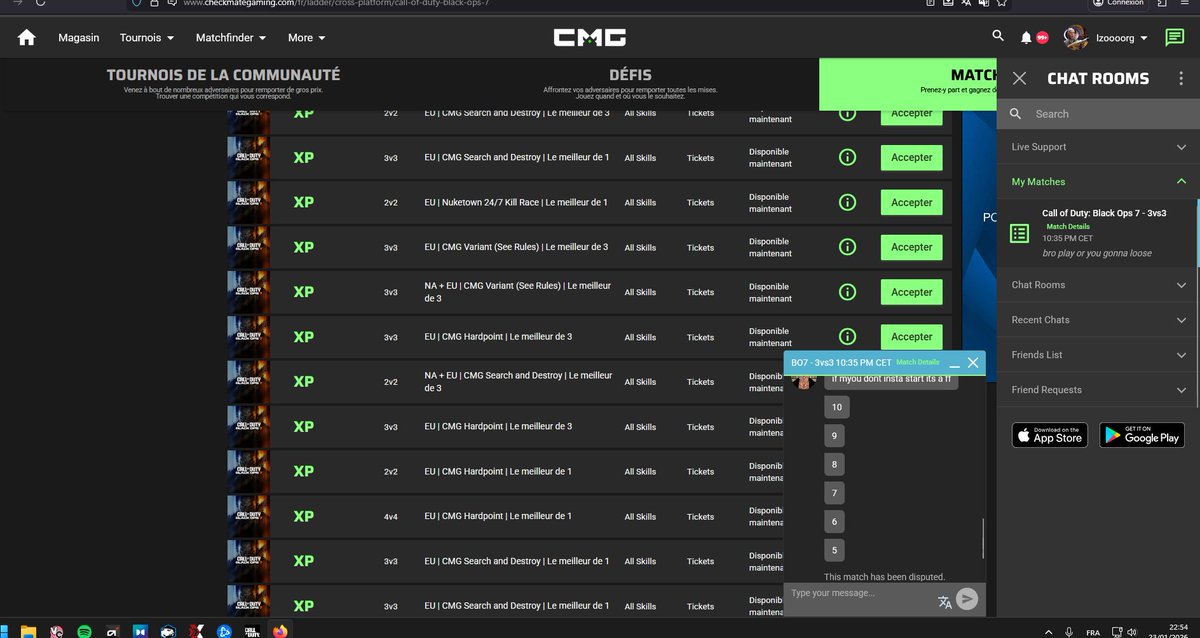Click the chat message reading 10
Screen dimensions: 1200x638
pyautogui.click(x=836, y=407)
